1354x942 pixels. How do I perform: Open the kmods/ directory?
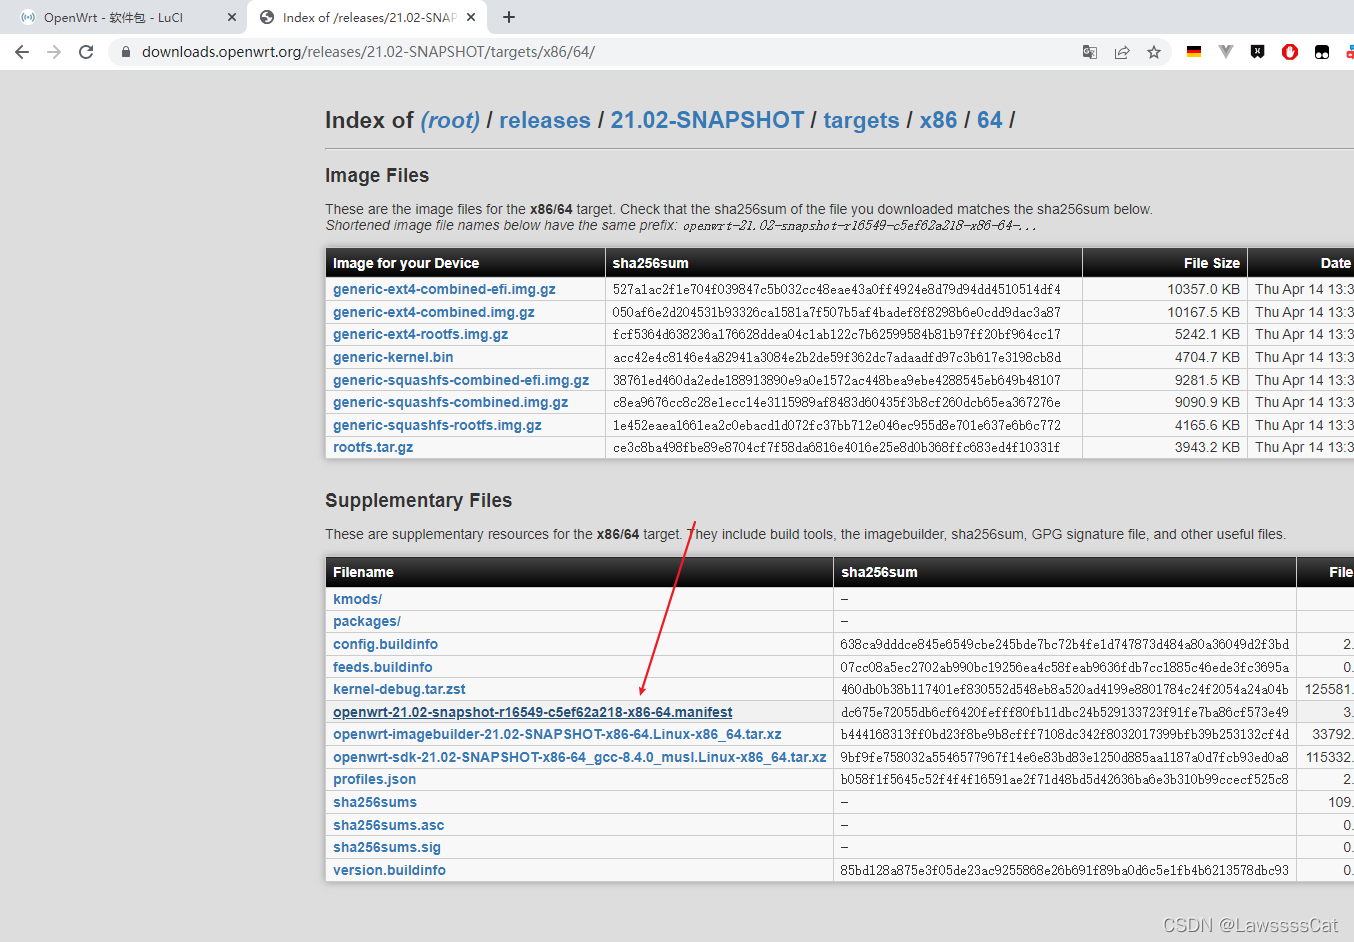(357, 599)
